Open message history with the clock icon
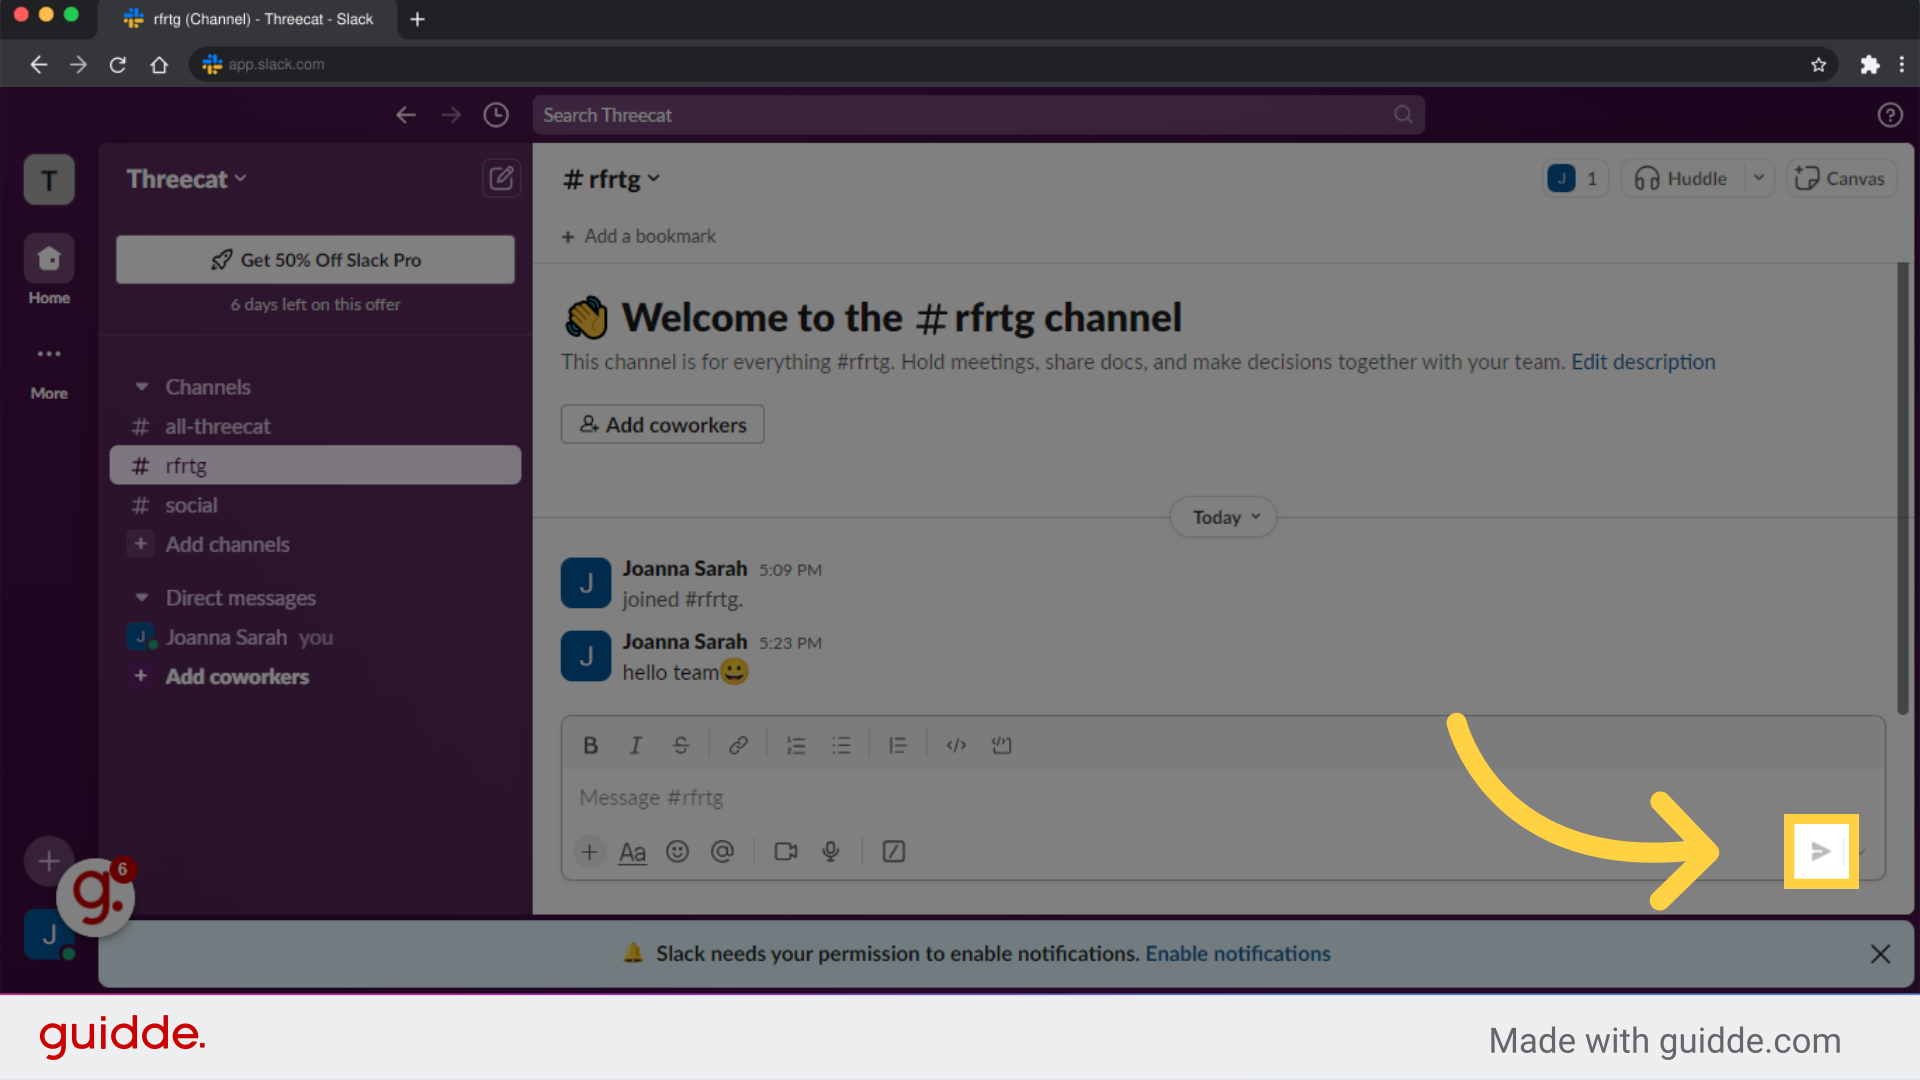 click(495, 114)
